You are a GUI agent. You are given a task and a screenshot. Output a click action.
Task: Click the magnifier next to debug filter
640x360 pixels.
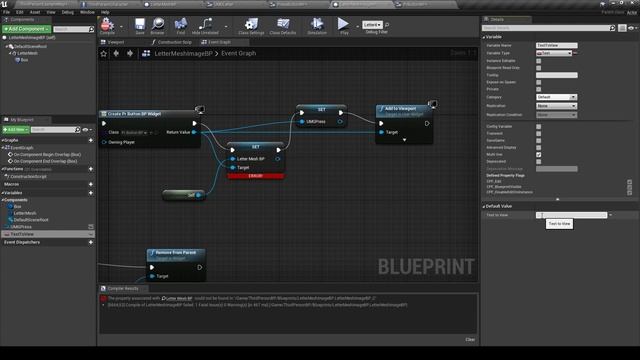[x=387, y=25]
